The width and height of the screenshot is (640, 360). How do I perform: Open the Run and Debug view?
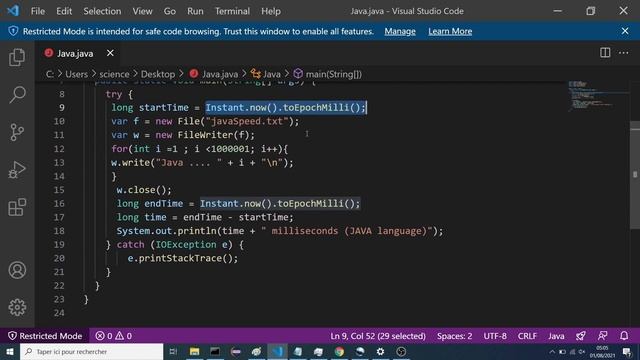[17, 169]
